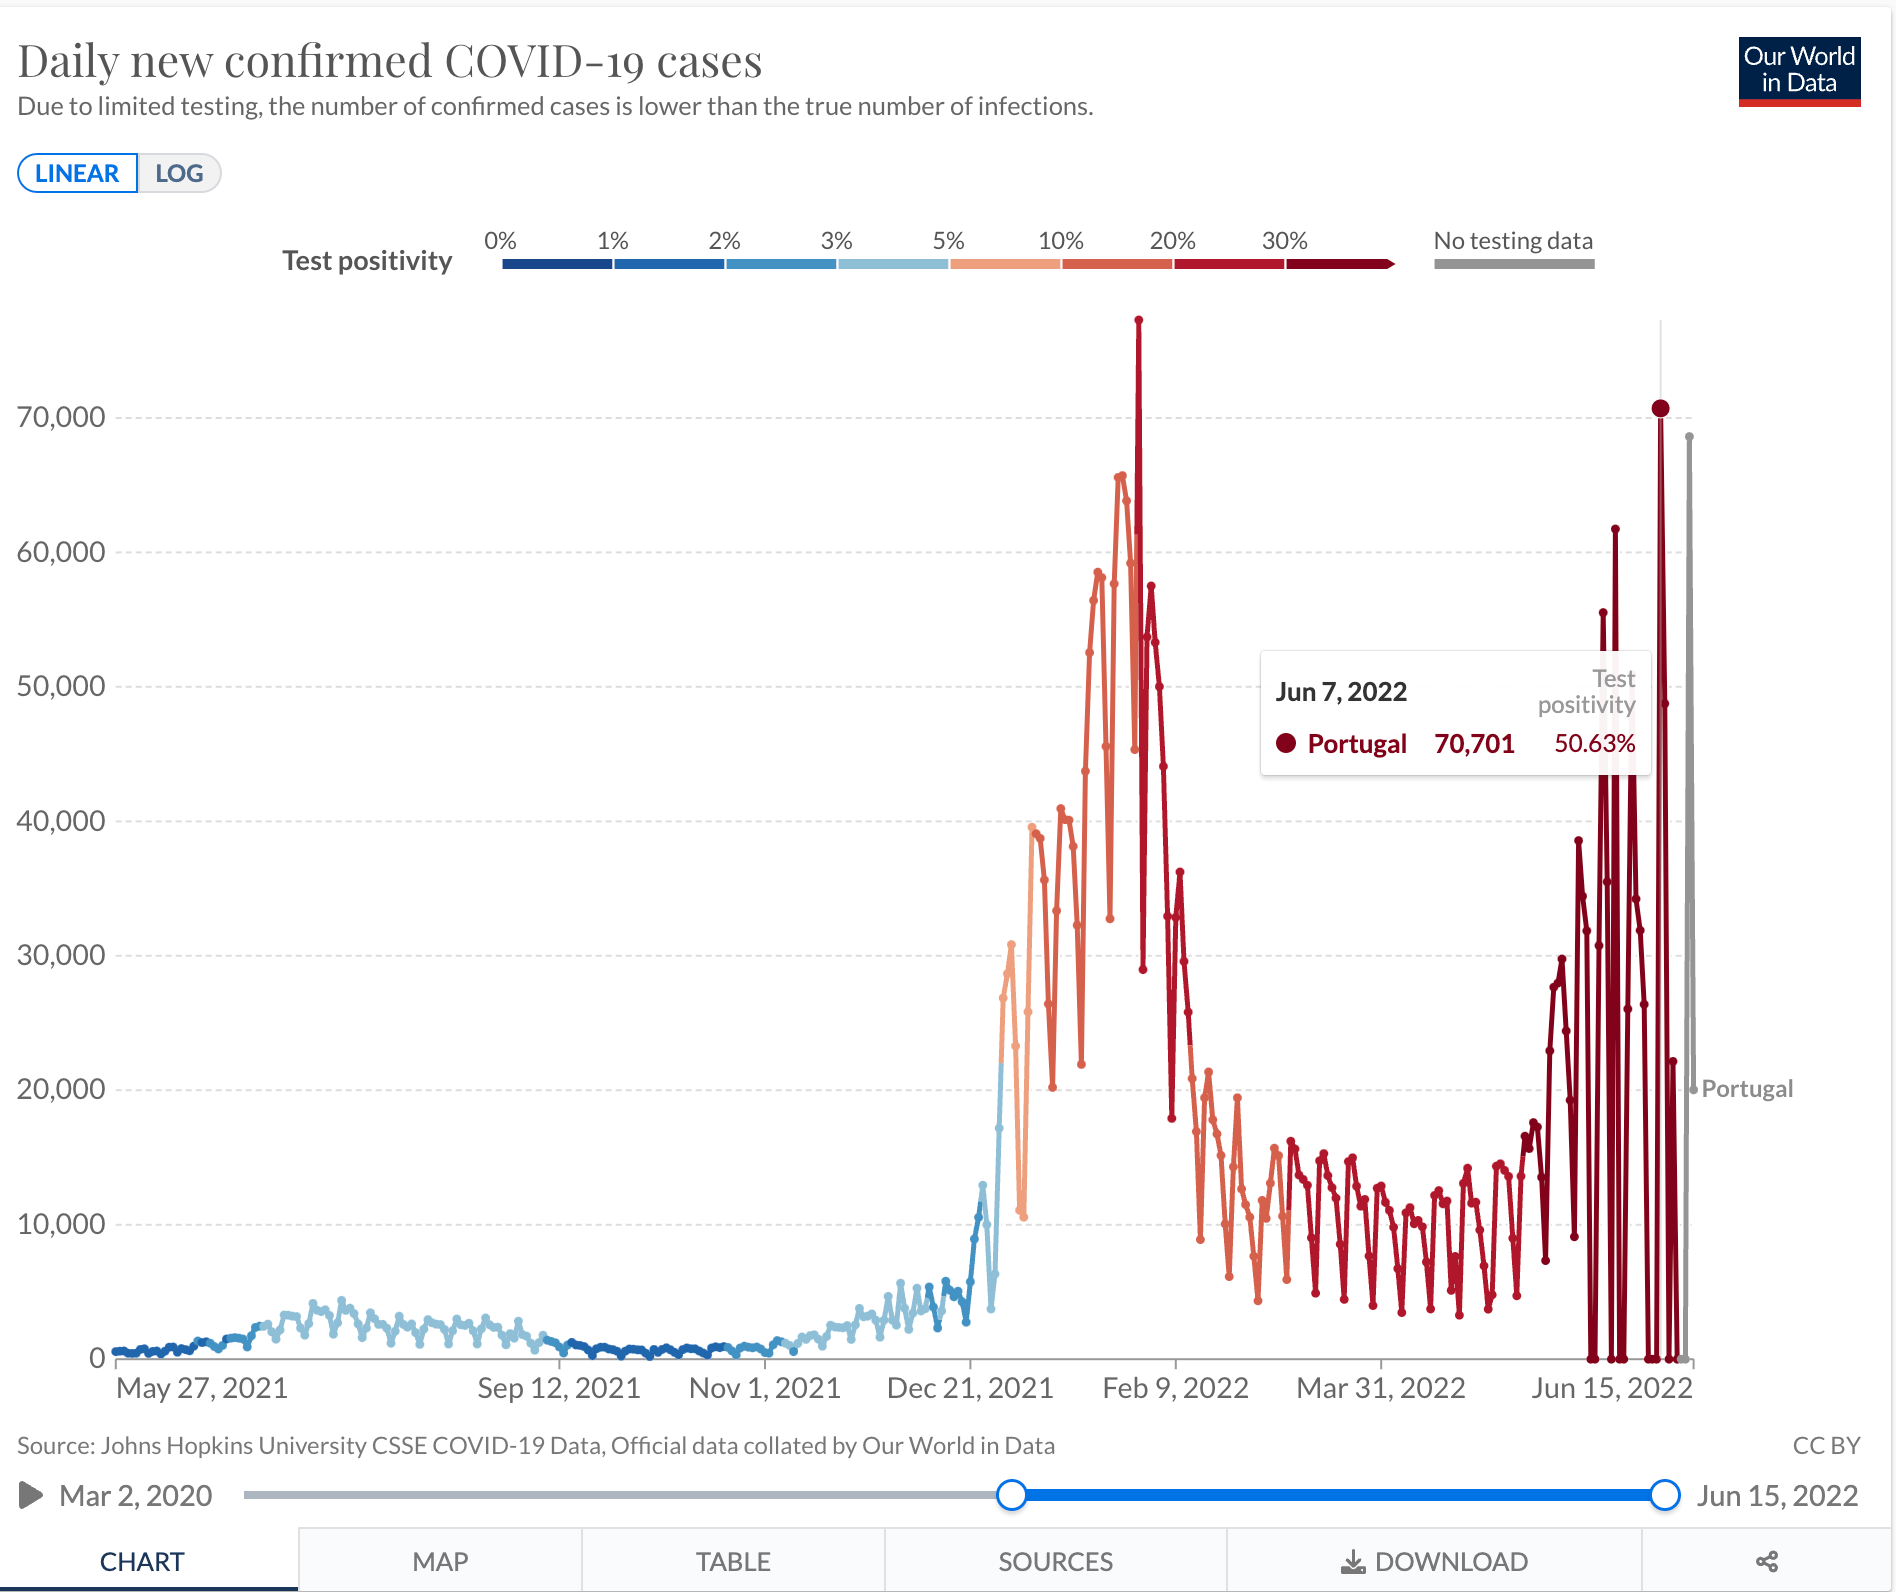This screenshot has width=1896, height=1592.
Task: Click the CC BY license link
Action: click(x=1826, y=1445)
